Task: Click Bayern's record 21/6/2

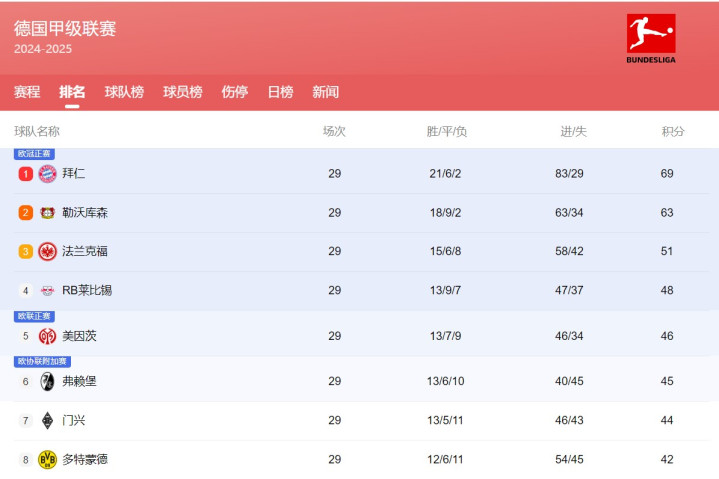Action: tap(445, 174)
